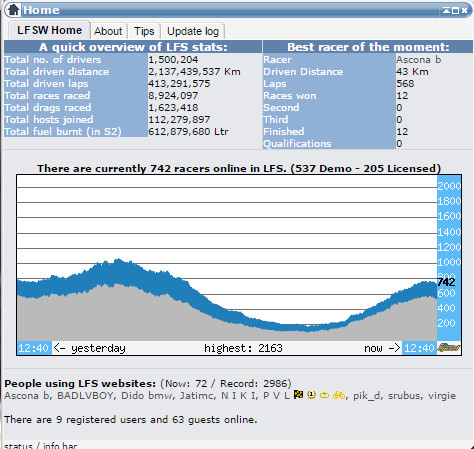Switch to the LFSW Home tab
The image size is (474, 449).
point(49,30)
